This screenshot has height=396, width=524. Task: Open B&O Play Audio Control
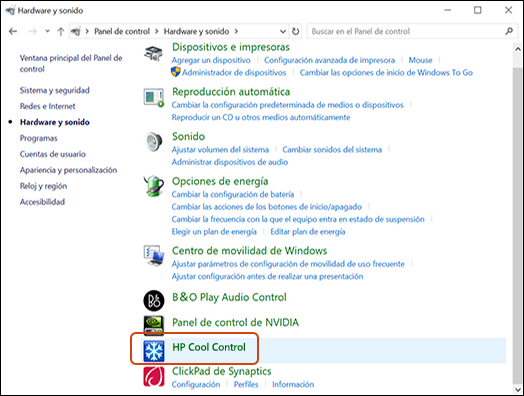(x=229, y=297)
